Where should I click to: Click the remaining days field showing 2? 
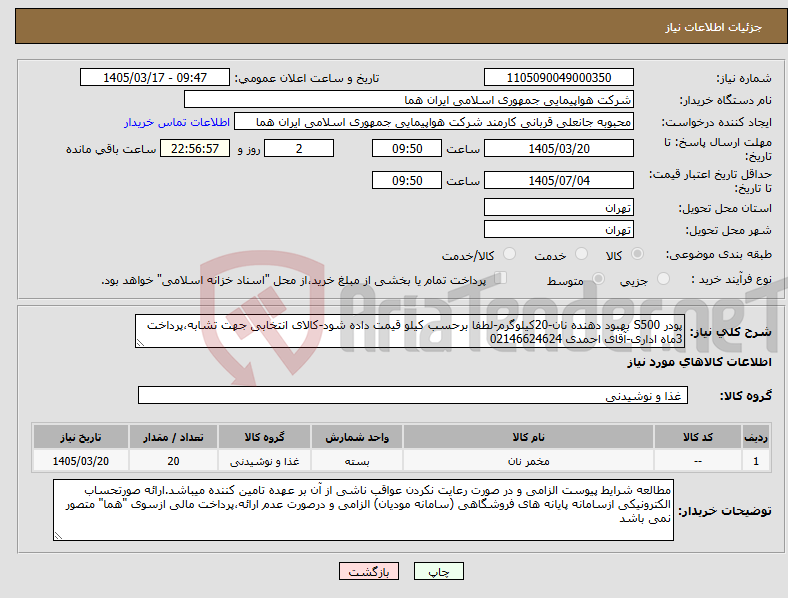299,148
